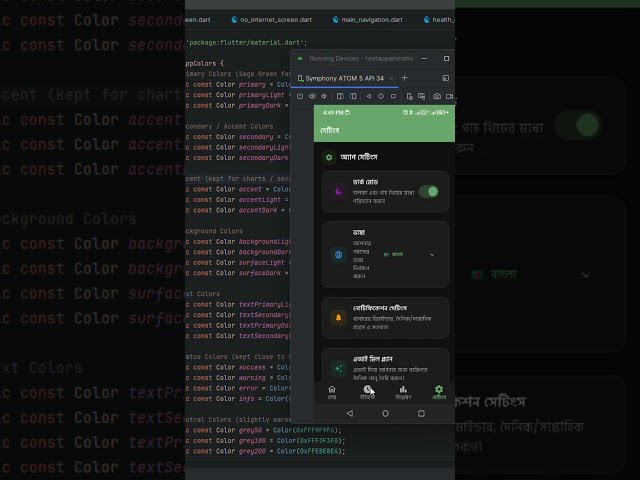Screen dimensions: 640x480
Task: Click the 'grey100' color constant in code
Action: coord(252,441)
